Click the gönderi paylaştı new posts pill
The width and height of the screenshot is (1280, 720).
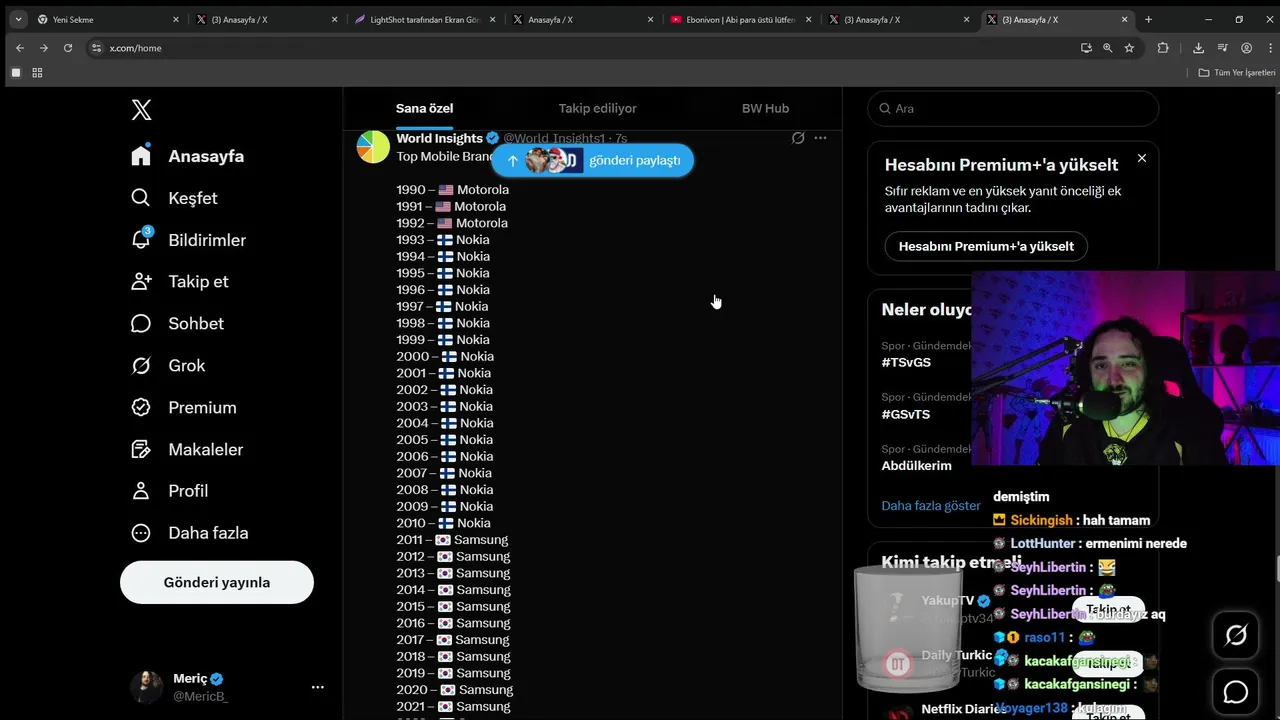[592, 160]
